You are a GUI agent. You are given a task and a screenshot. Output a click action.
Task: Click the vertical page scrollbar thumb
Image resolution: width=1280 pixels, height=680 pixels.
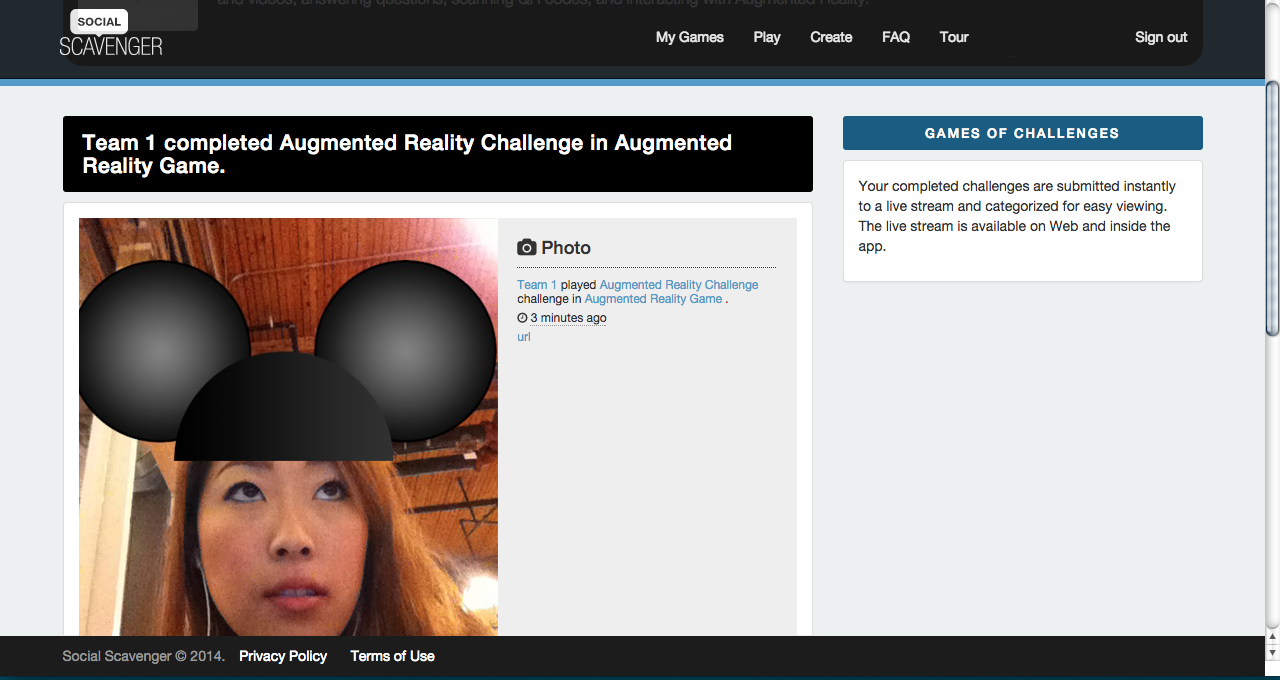pos(1272,208)
